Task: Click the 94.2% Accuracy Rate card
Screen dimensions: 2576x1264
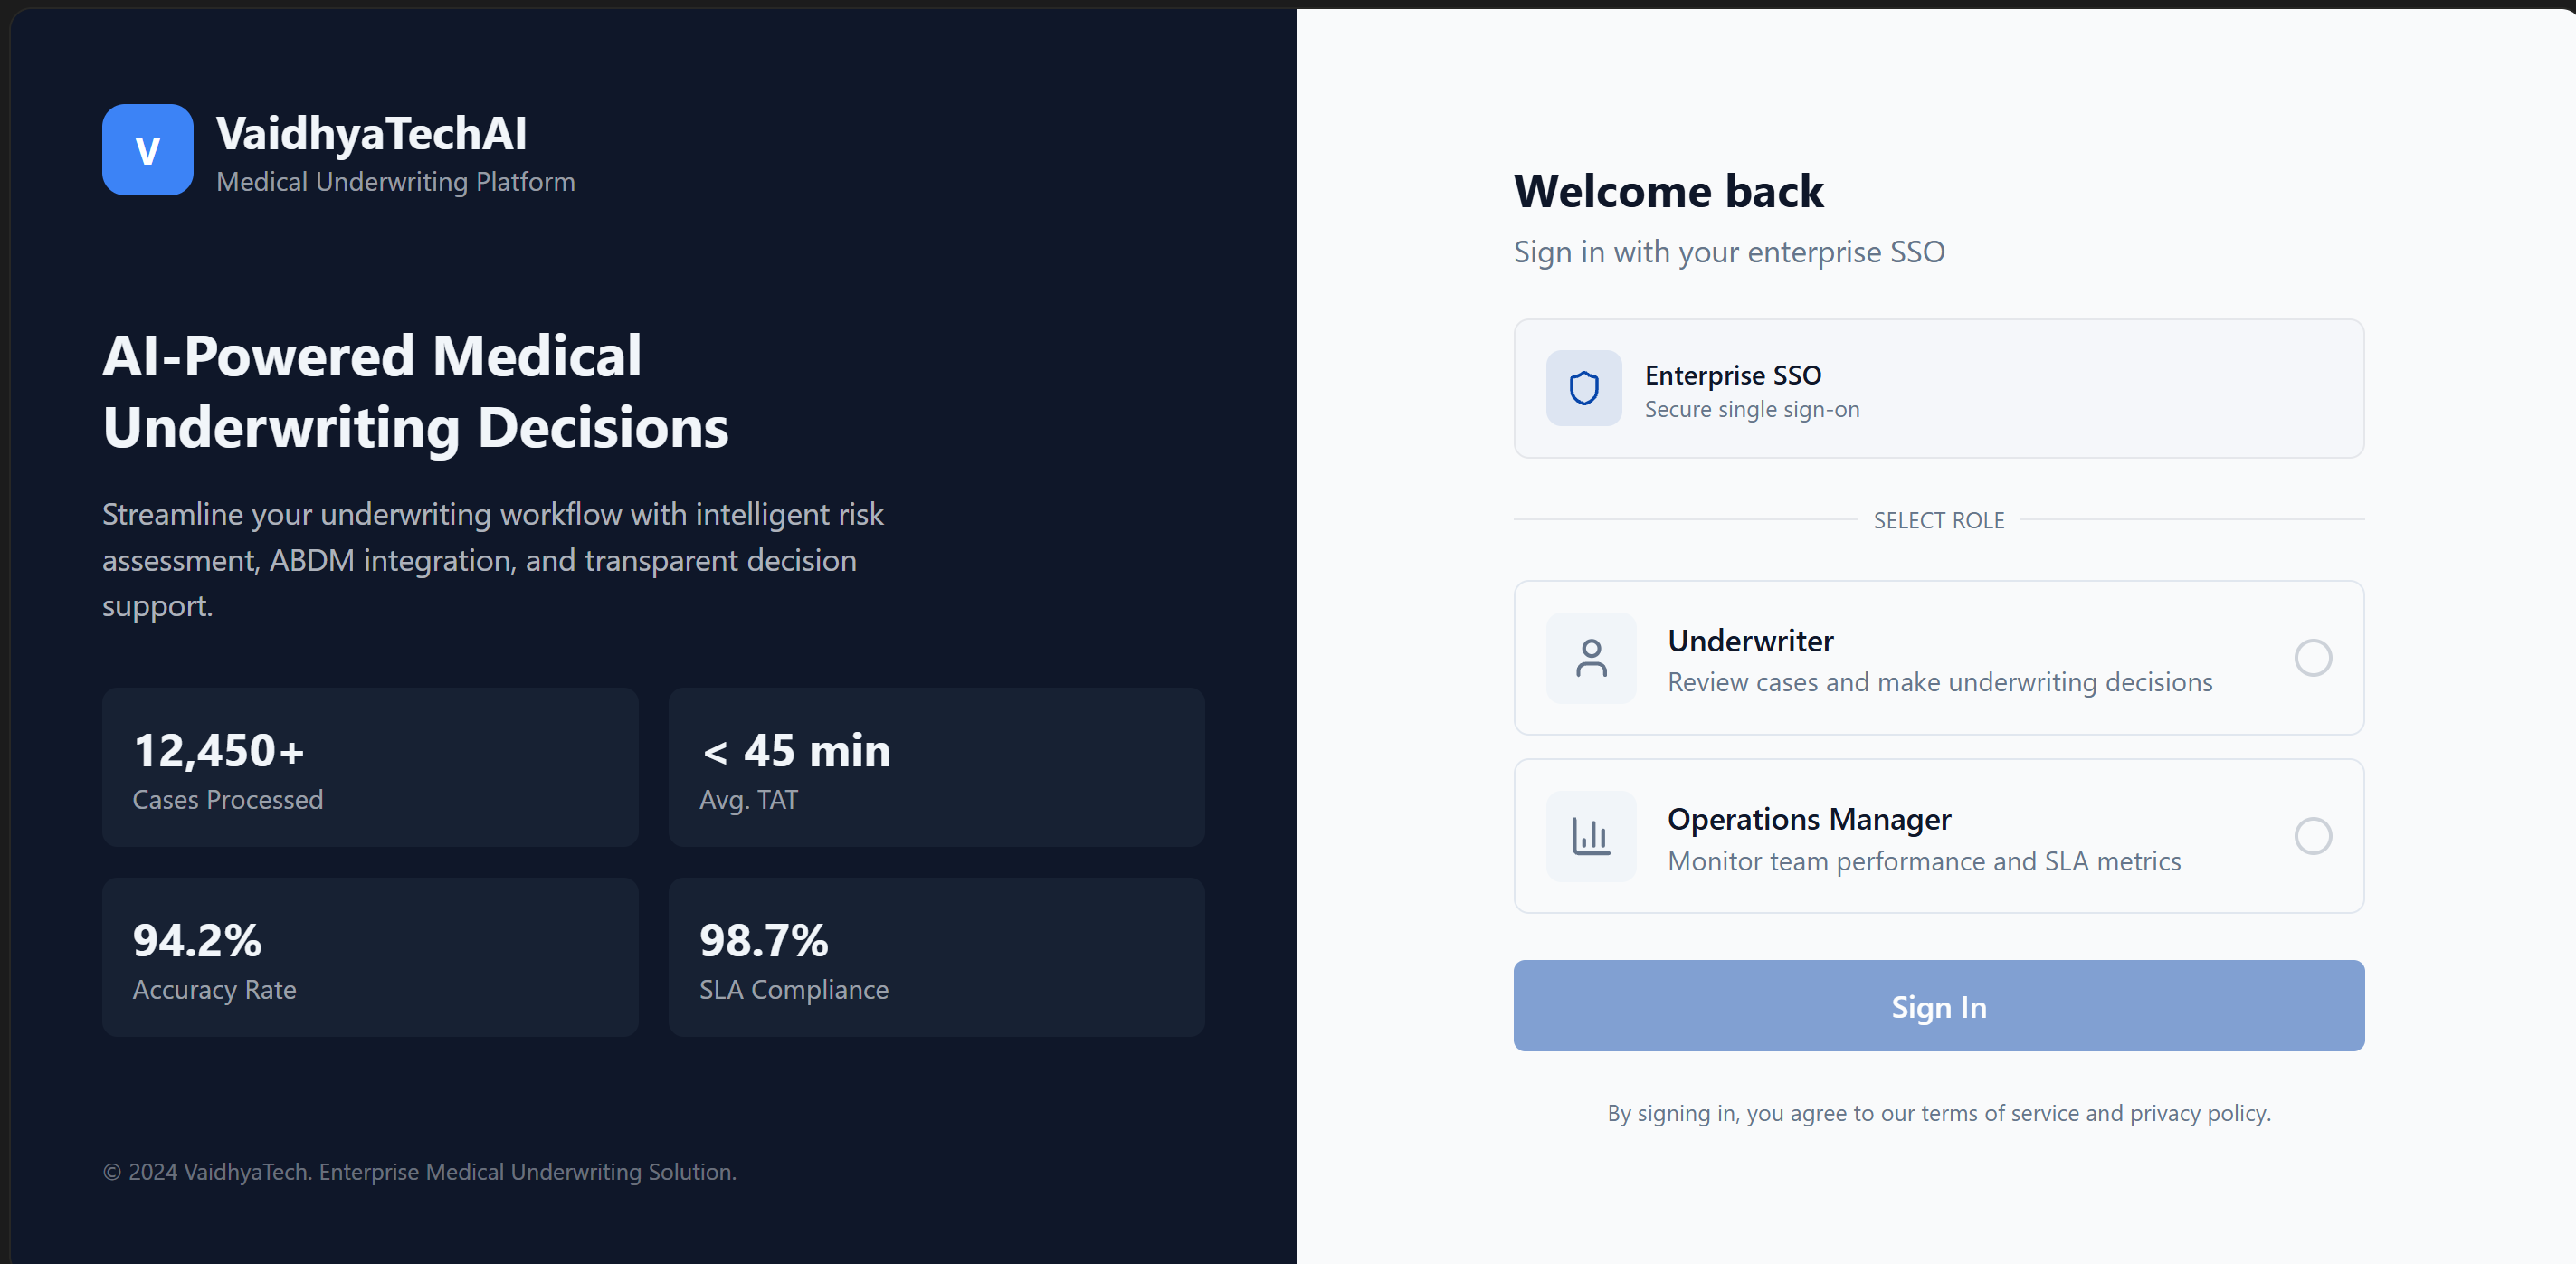Action: click(x=370, y=957)
